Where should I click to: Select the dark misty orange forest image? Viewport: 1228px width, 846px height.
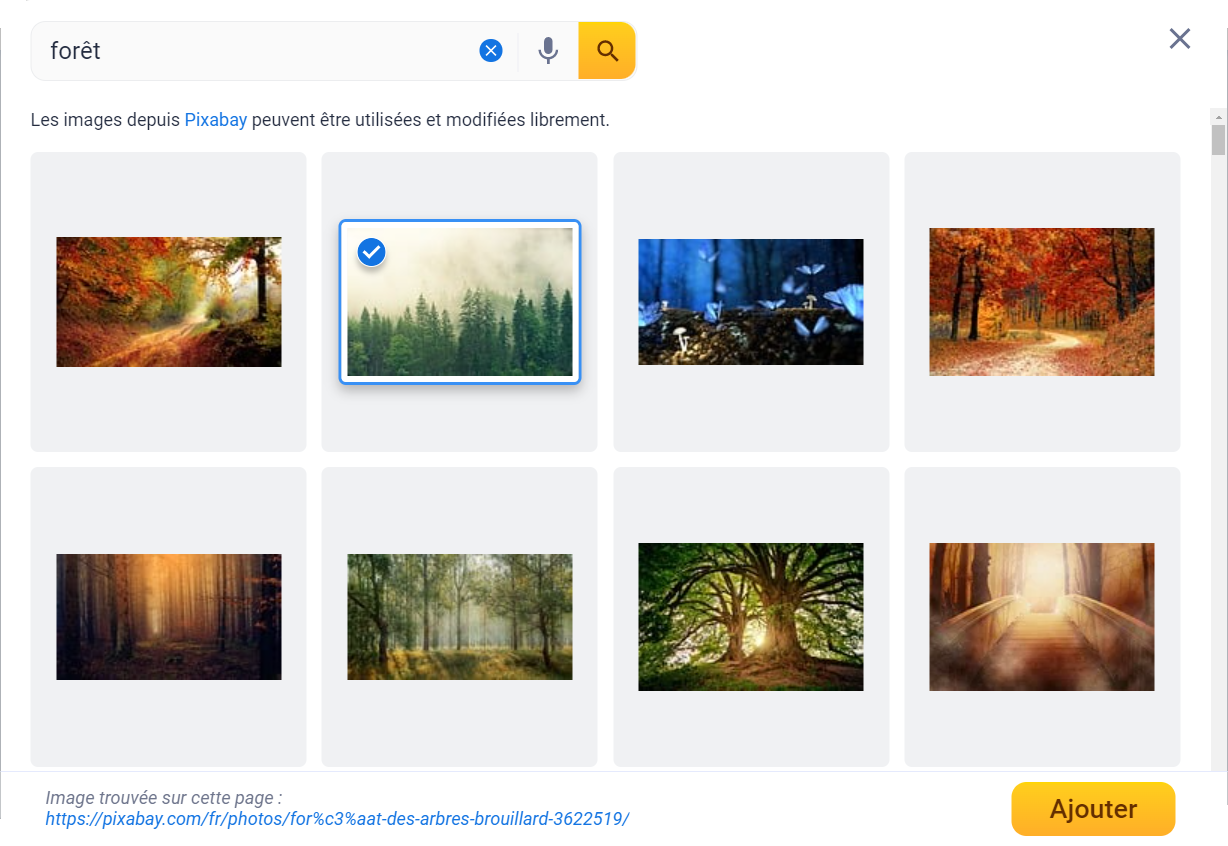click(168, 617)
